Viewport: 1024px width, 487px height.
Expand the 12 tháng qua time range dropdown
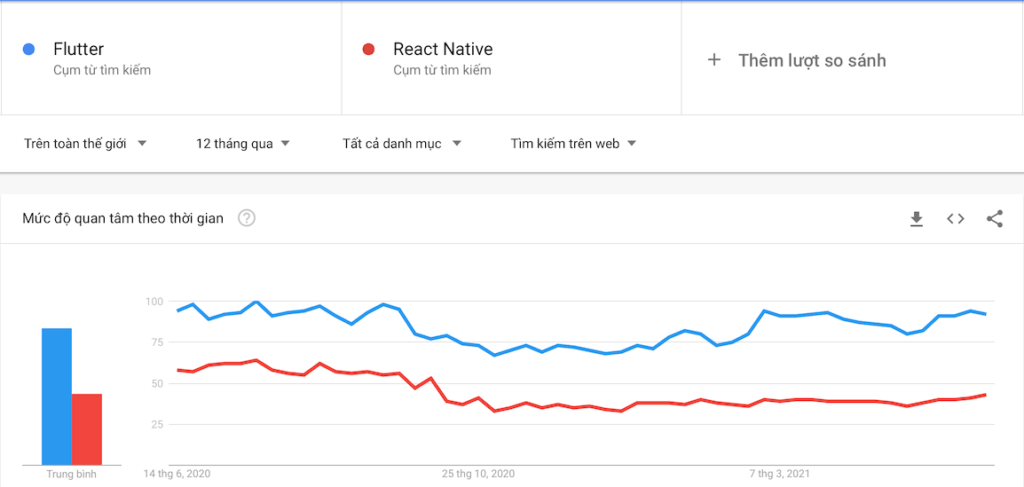(243, 144)
